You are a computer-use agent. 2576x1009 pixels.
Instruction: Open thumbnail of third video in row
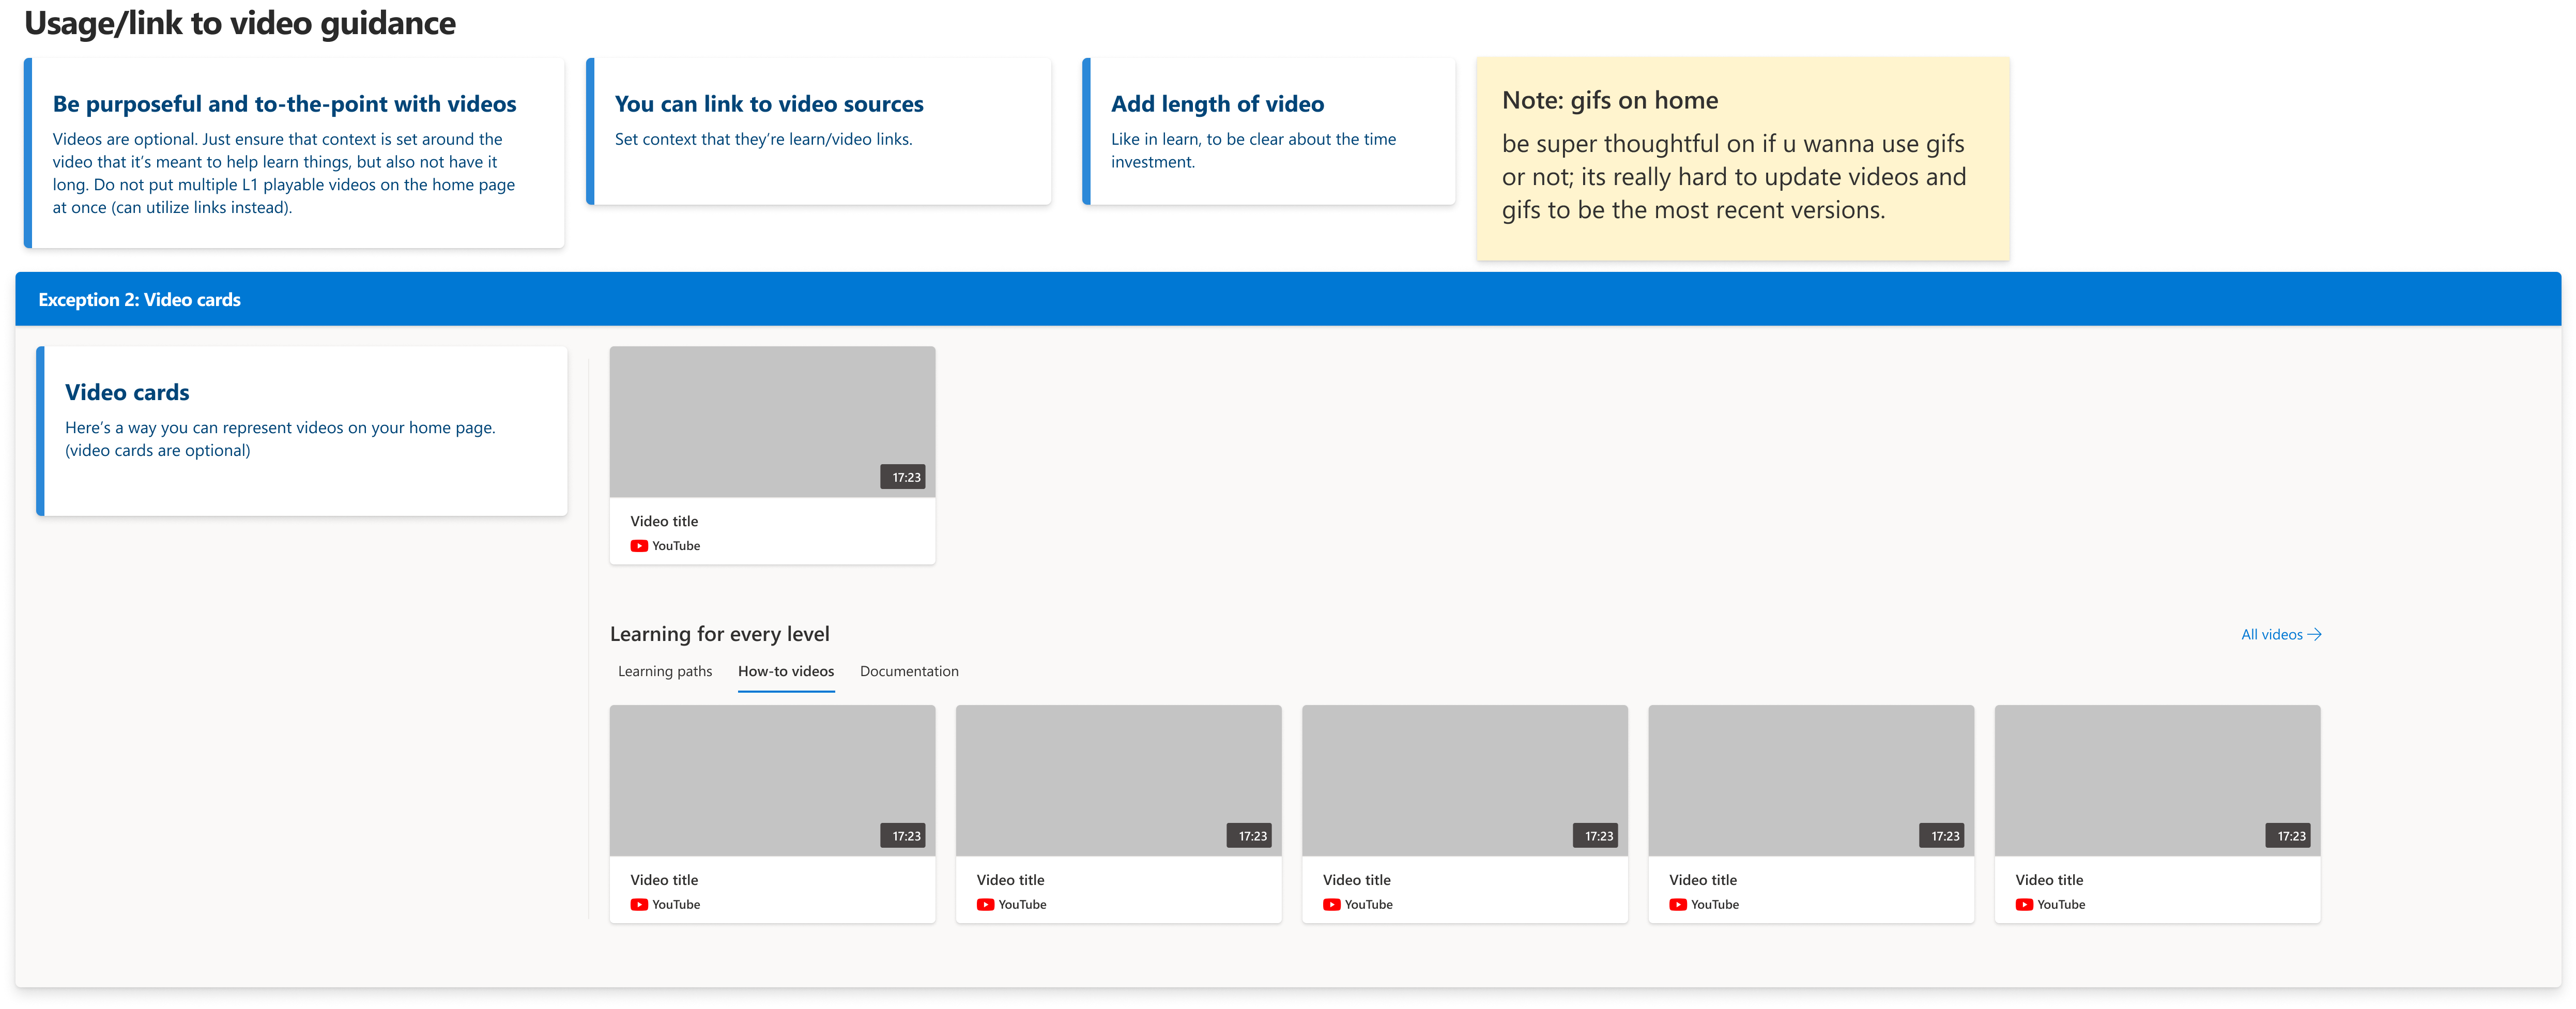1464,780
